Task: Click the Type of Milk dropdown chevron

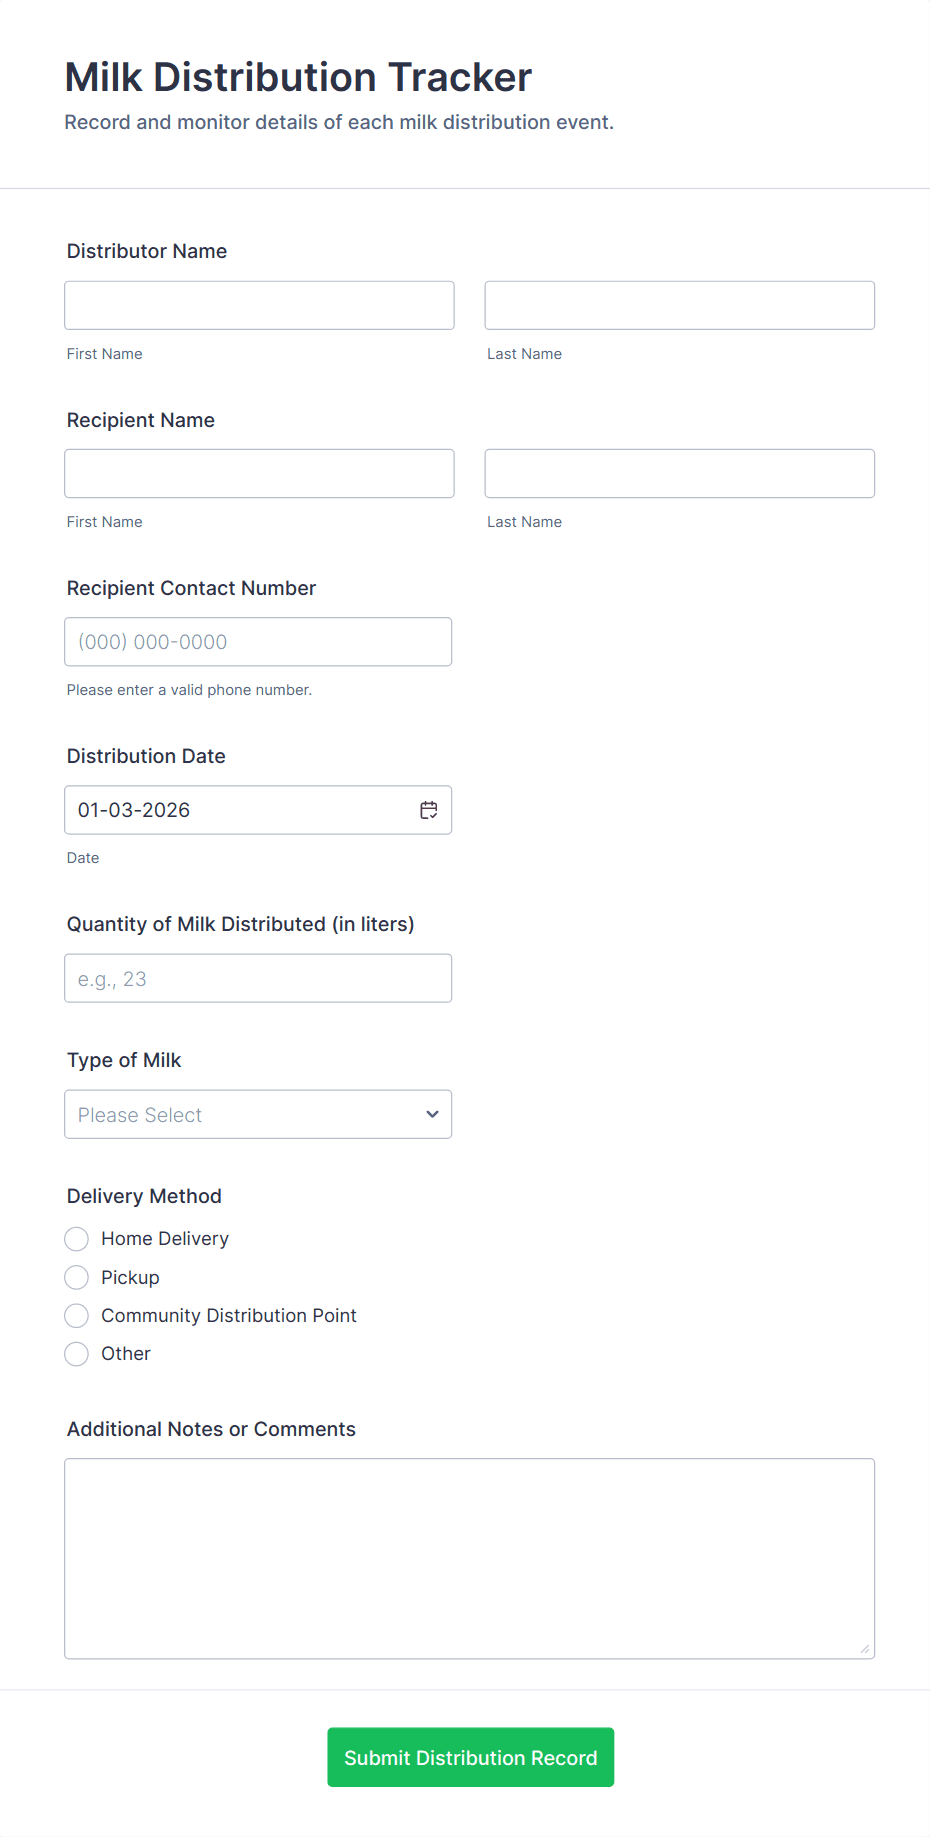Action: [432, 1114]
